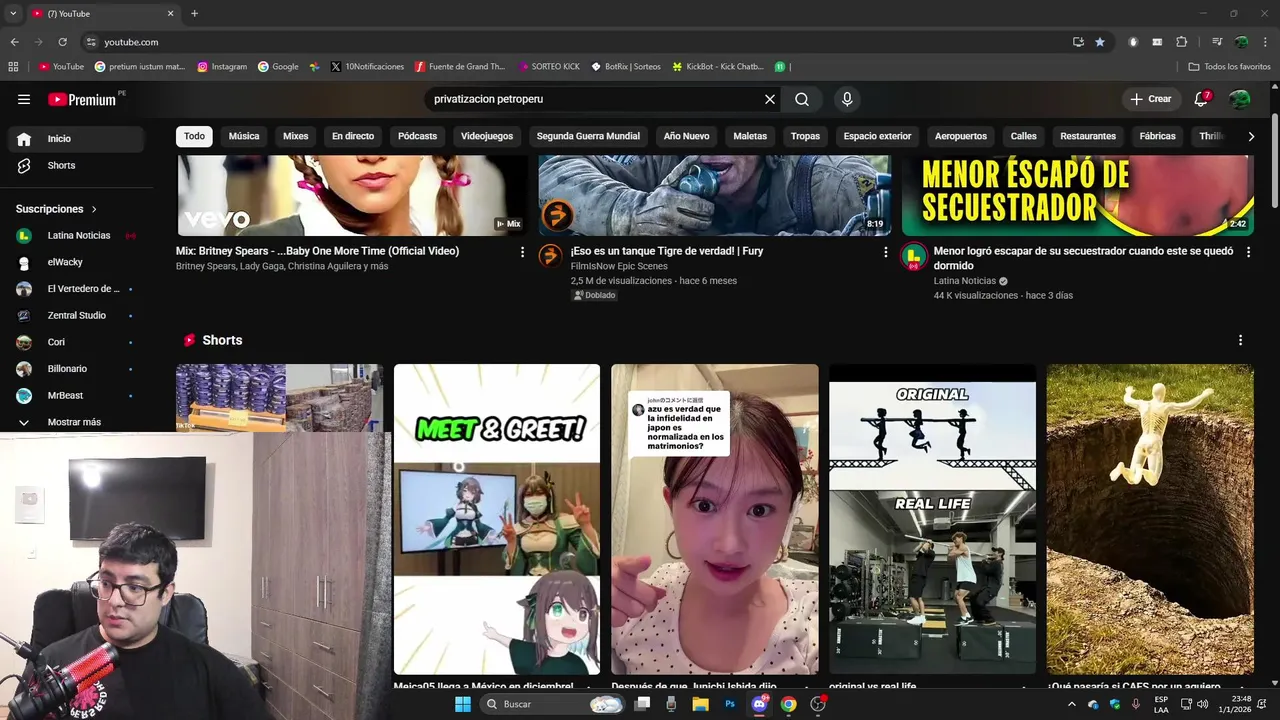Click the install app icon in the address bar

tap(1078, 42)
